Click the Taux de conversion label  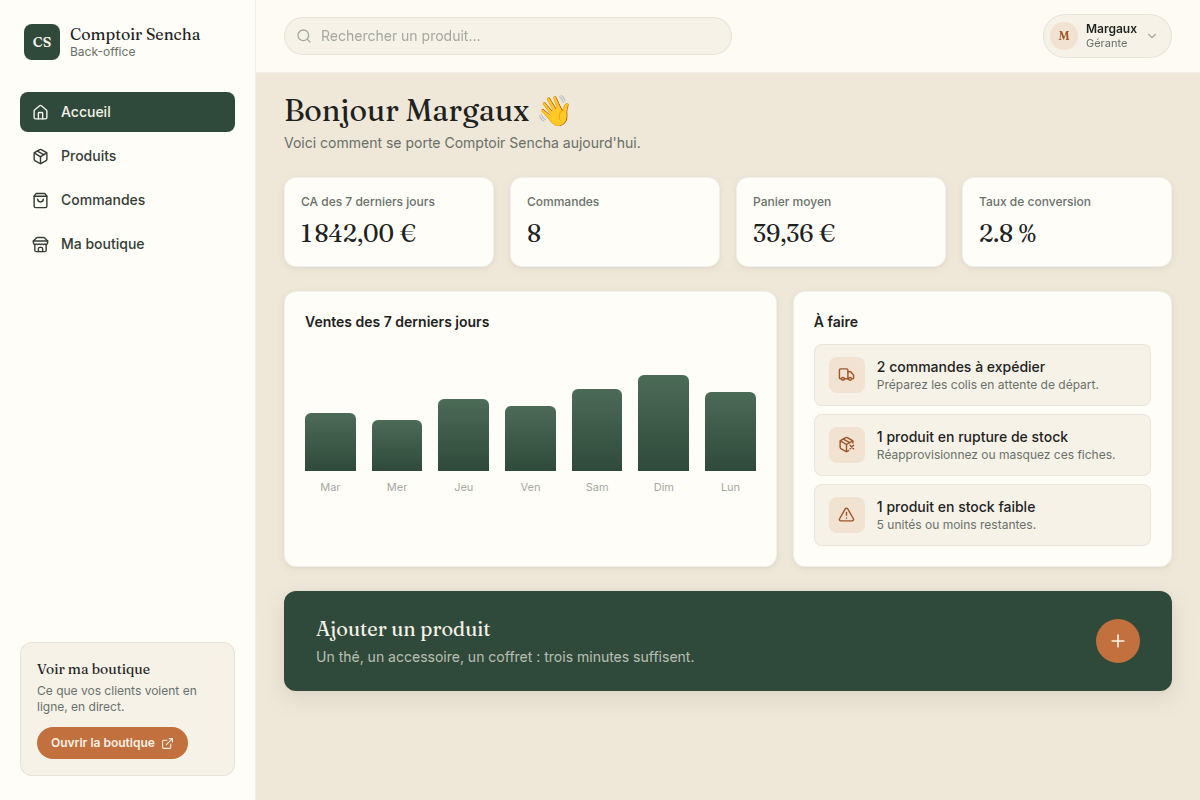(x=1035, y=202)
